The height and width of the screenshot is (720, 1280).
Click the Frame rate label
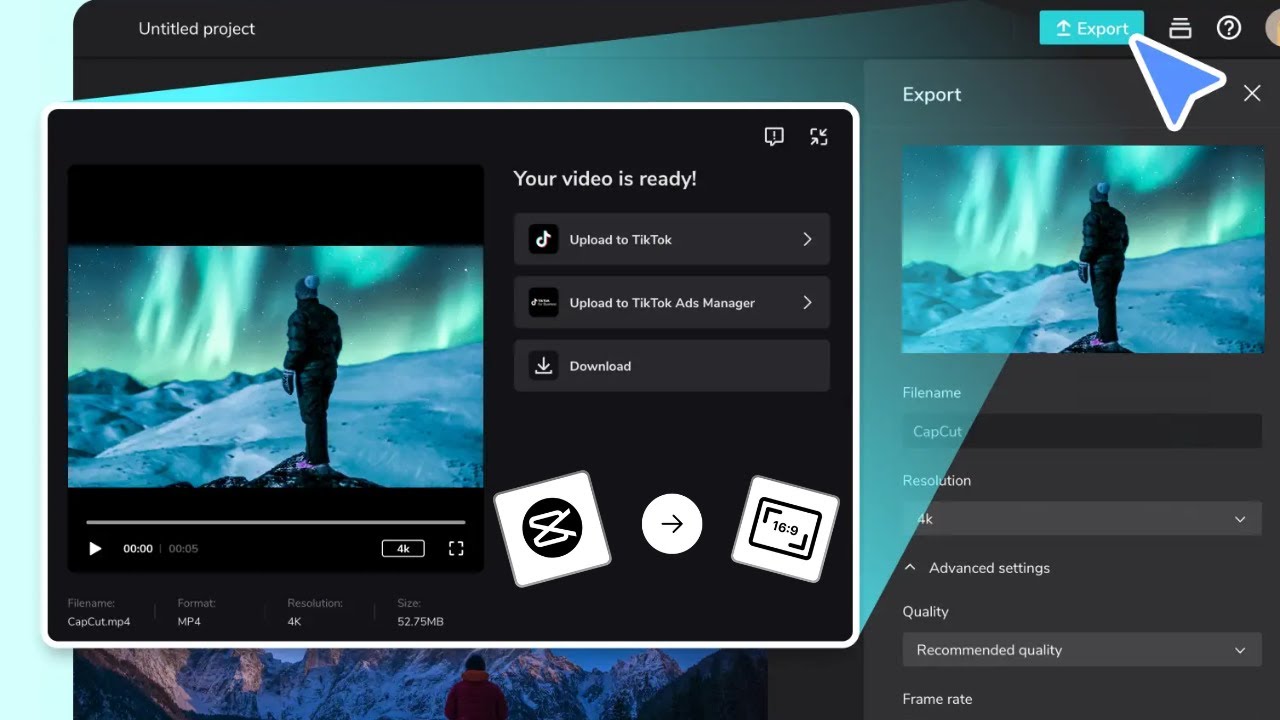pyautogui.click(x=937, y=699)
